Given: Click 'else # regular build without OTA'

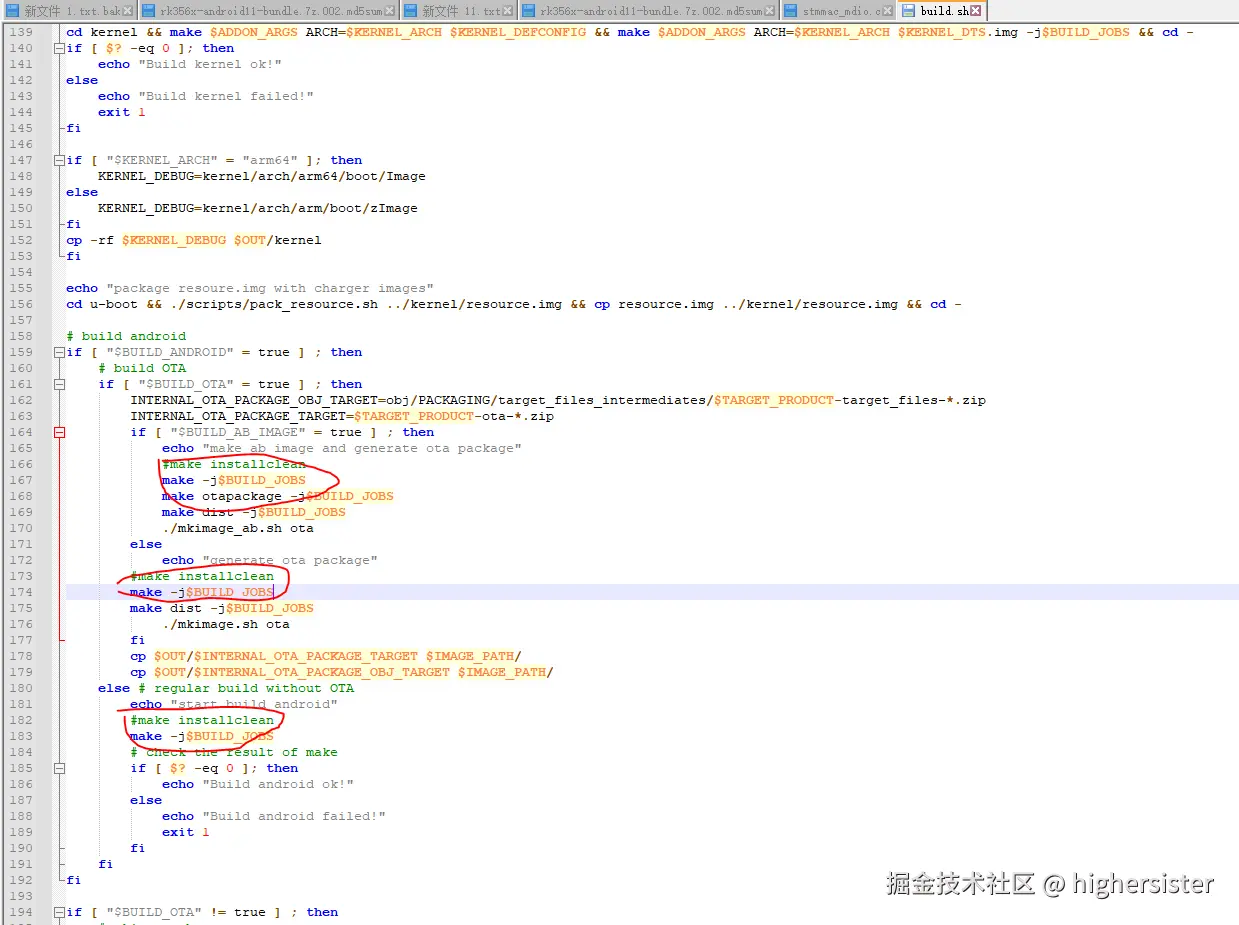Looking at the screenshot, I should click(x=225, y=688).
